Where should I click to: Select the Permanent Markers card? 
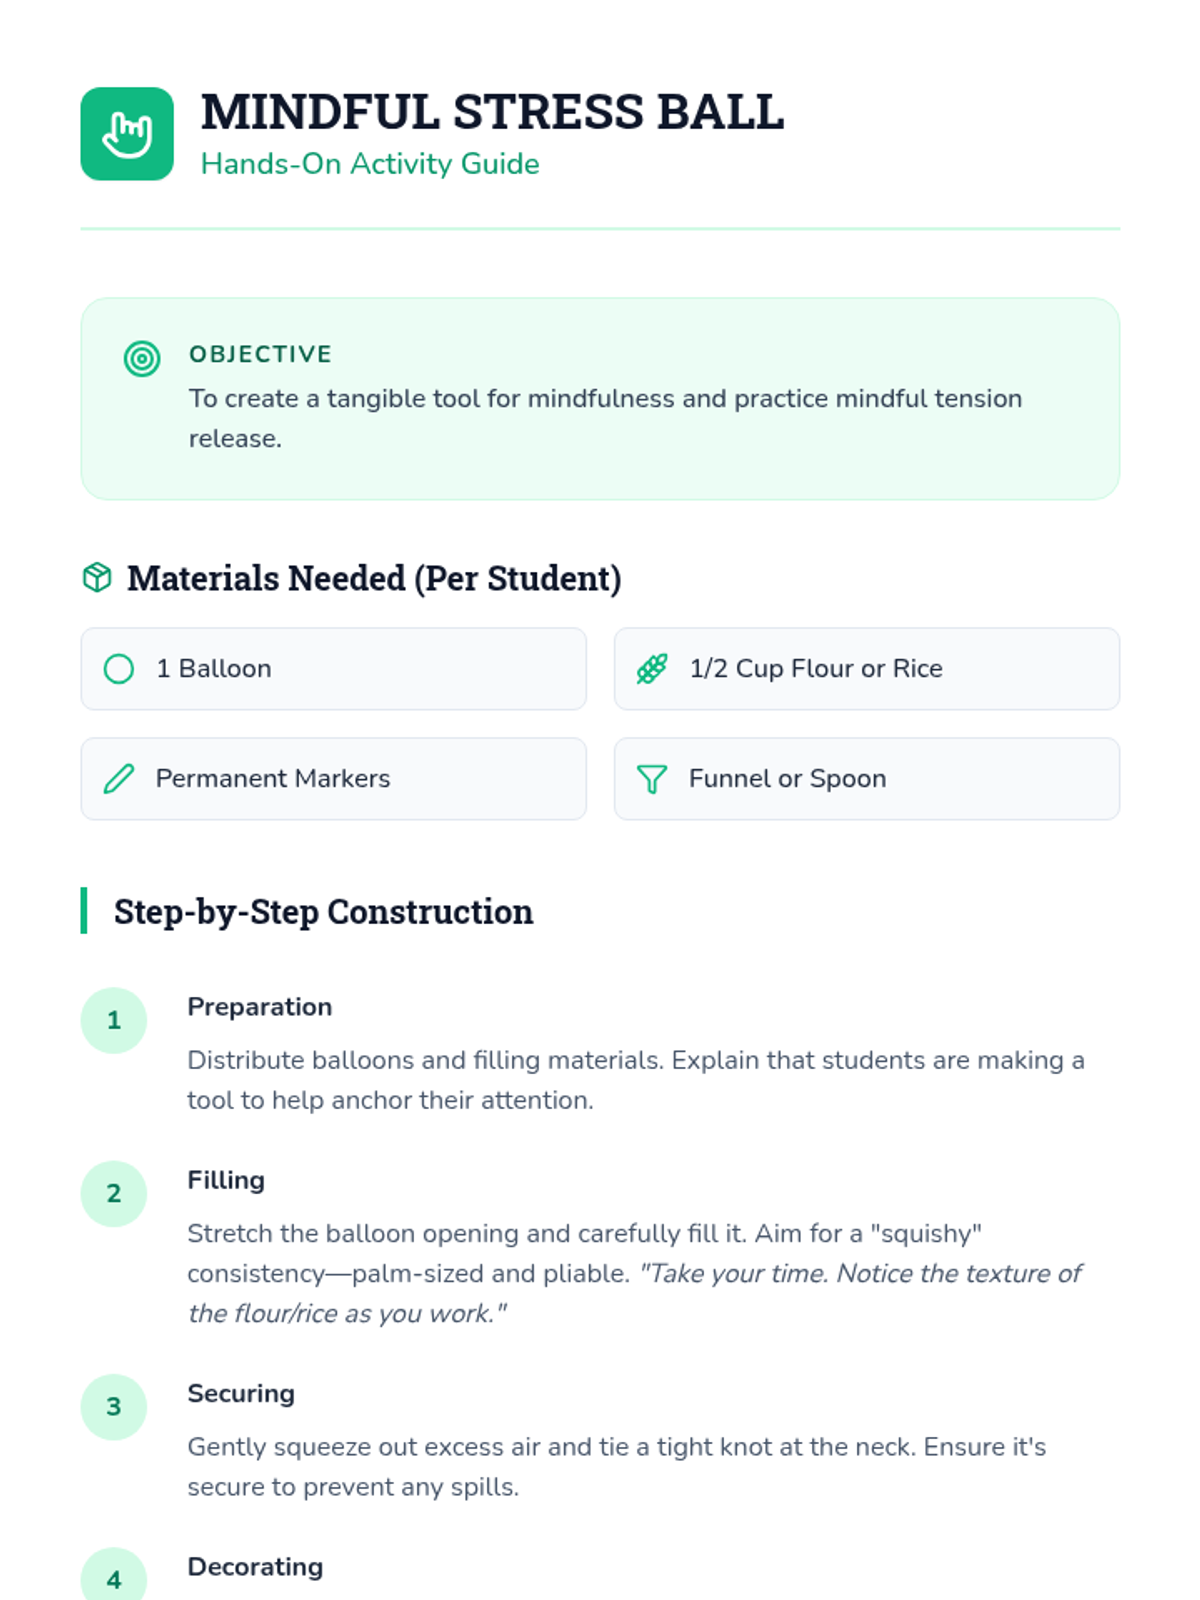tap(333, 779)
